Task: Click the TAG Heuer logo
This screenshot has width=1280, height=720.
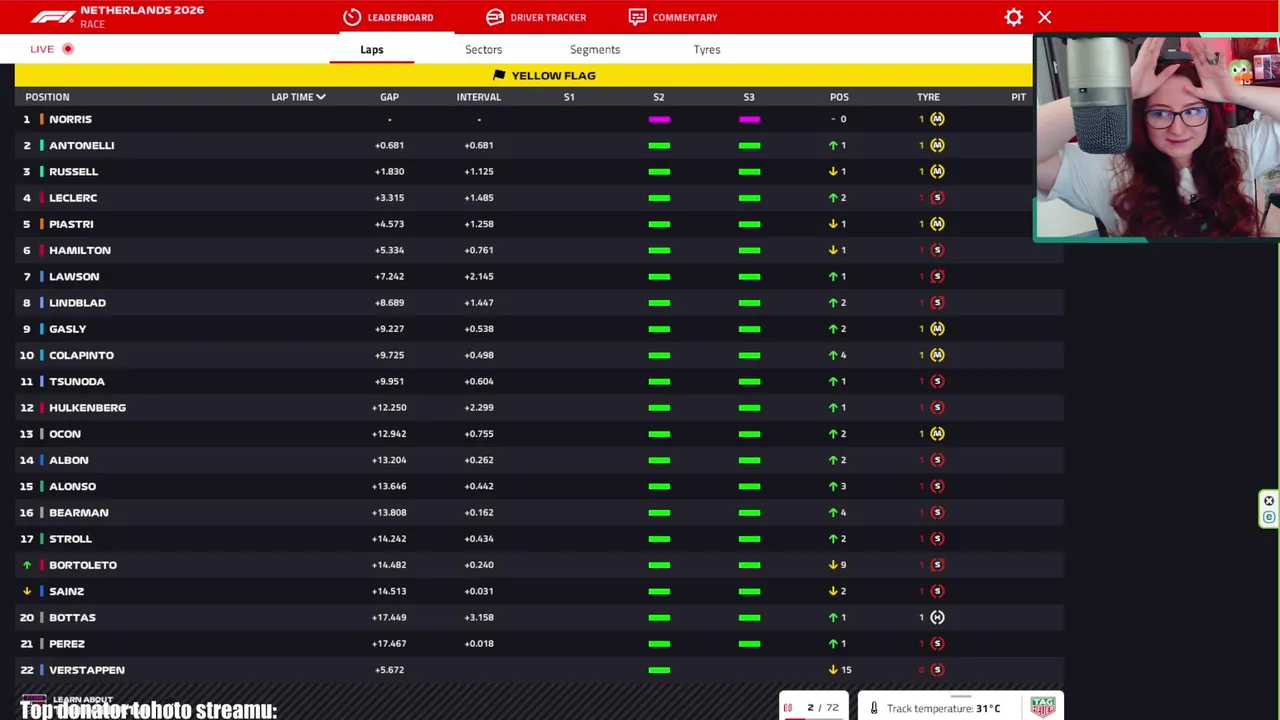Action: pos(1043,706)
